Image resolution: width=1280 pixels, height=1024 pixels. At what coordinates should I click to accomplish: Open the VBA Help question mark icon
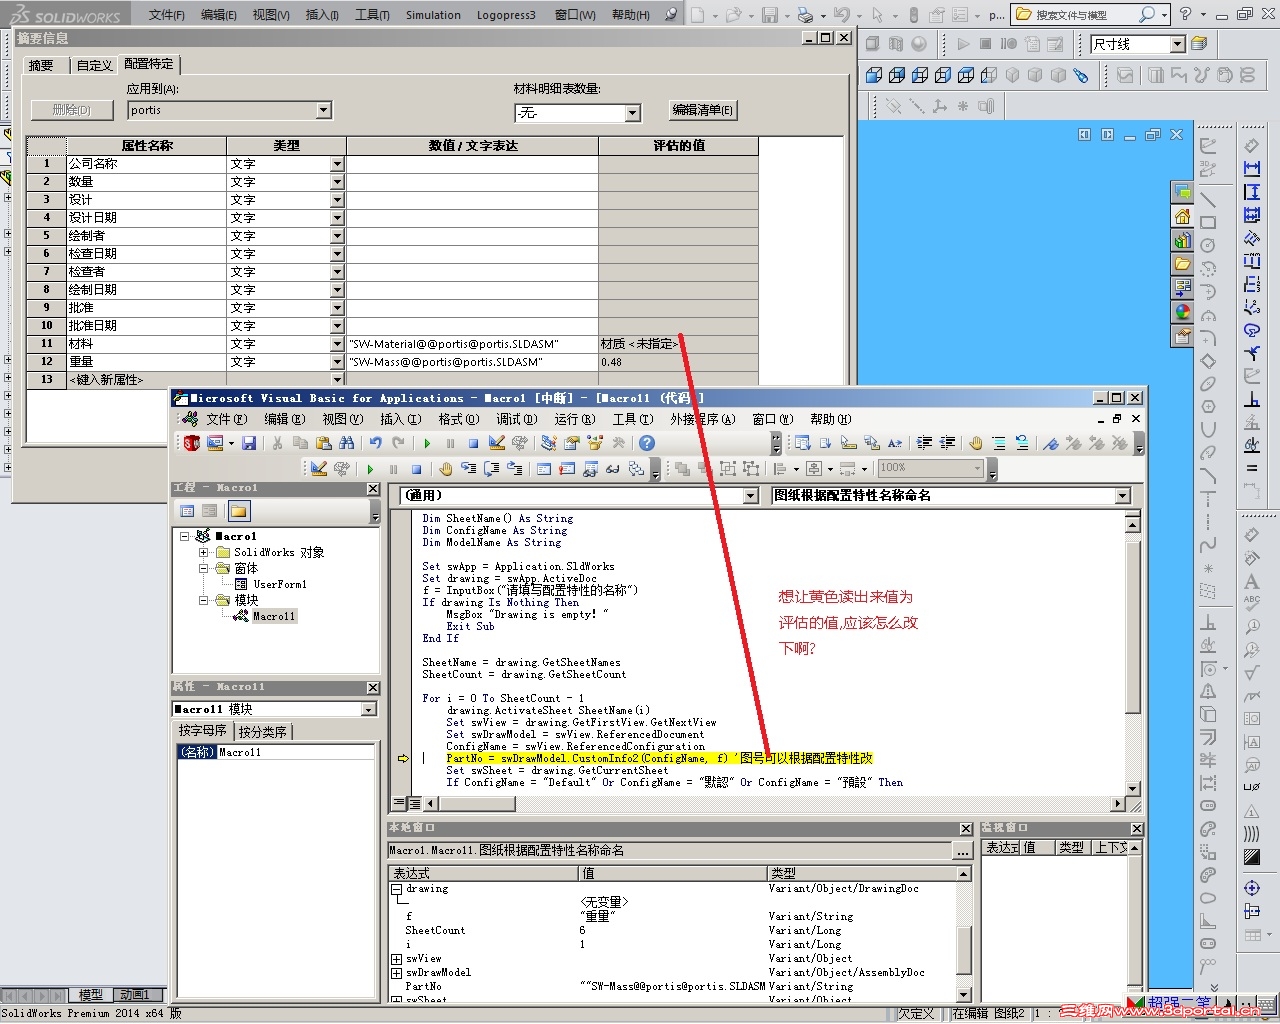click(647, 443)
